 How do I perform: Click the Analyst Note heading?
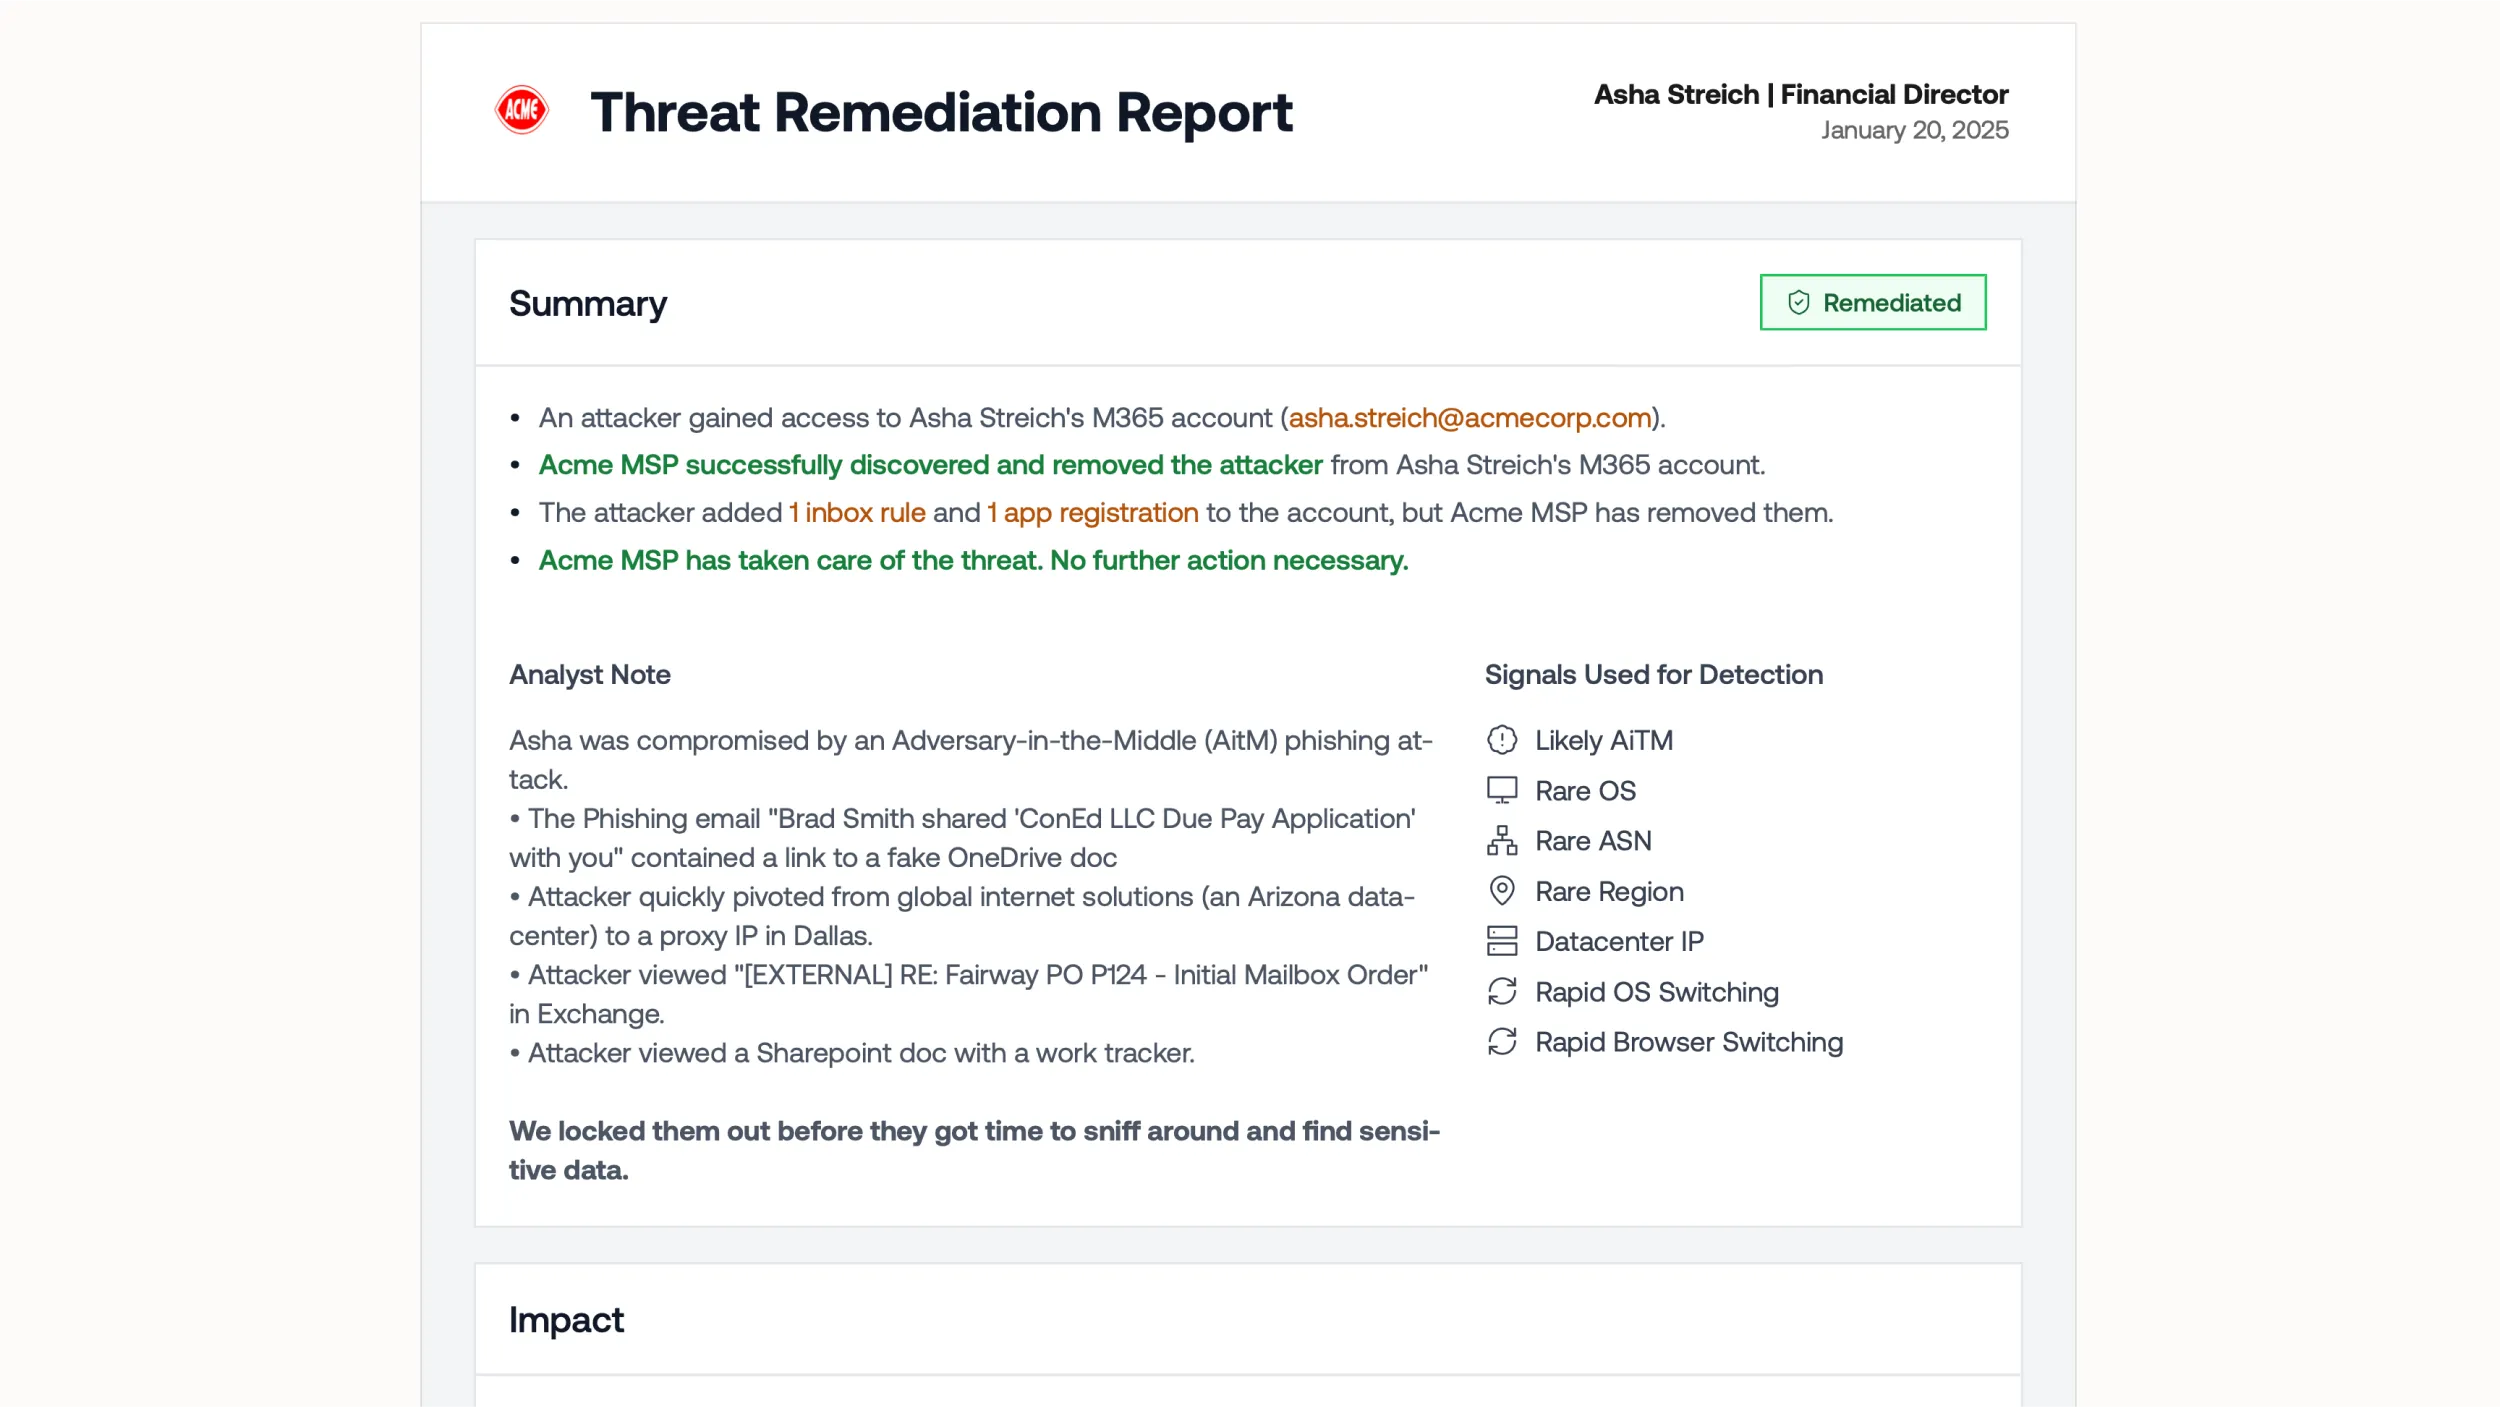click(589, 675)
